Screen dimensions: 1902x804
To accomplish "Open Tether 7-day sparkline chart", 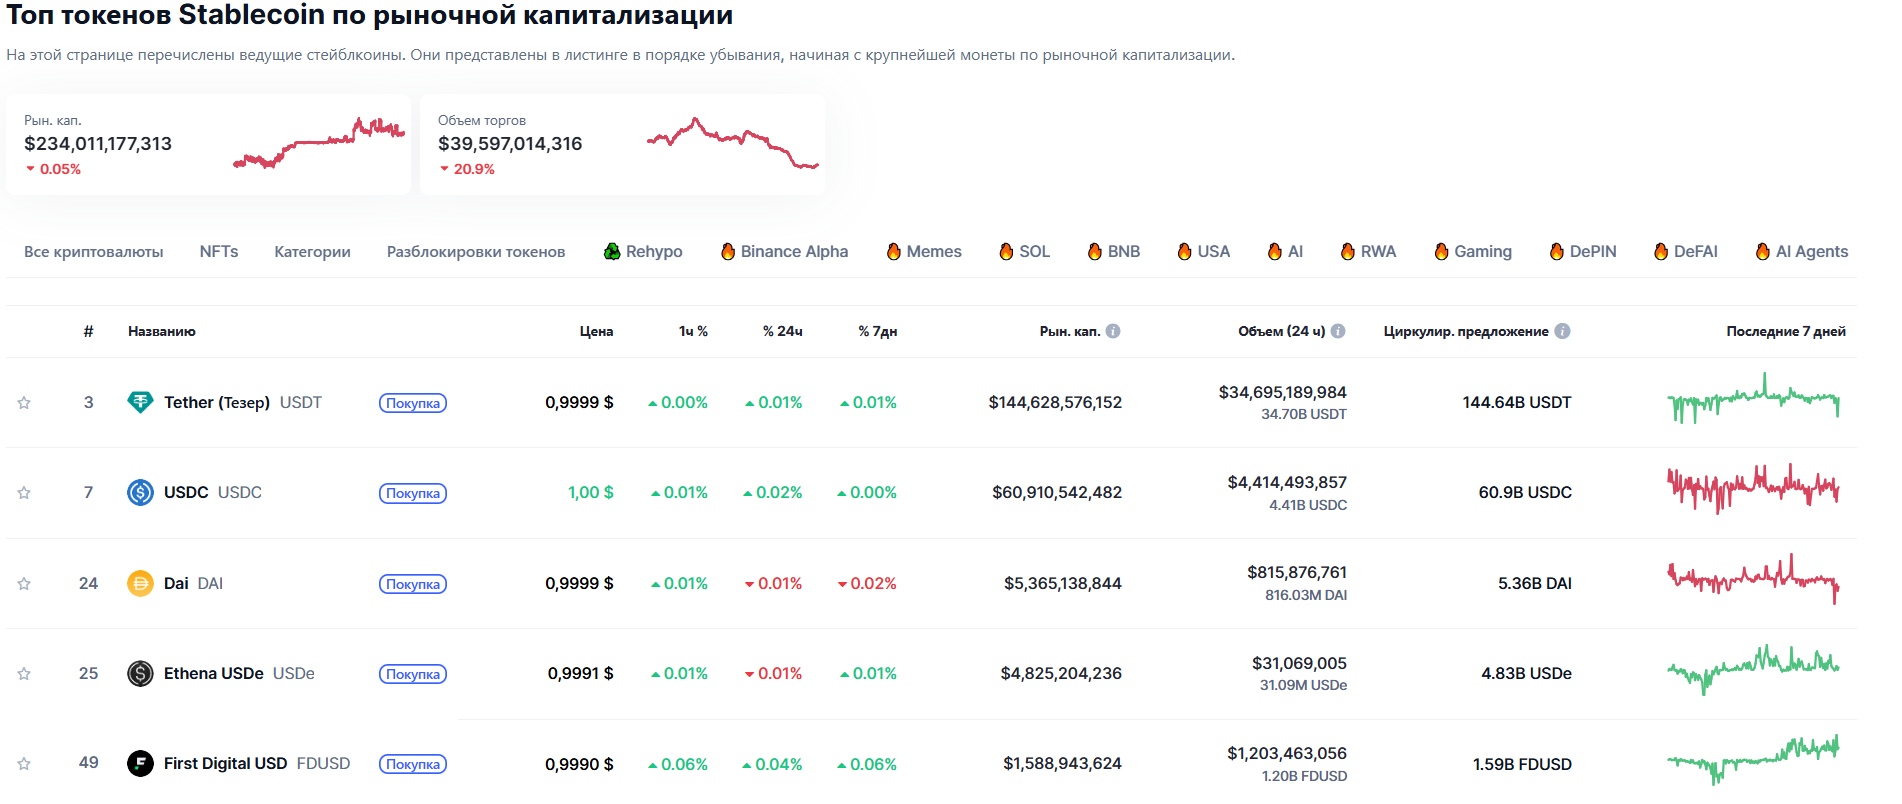I will [x=1753, y=401].
